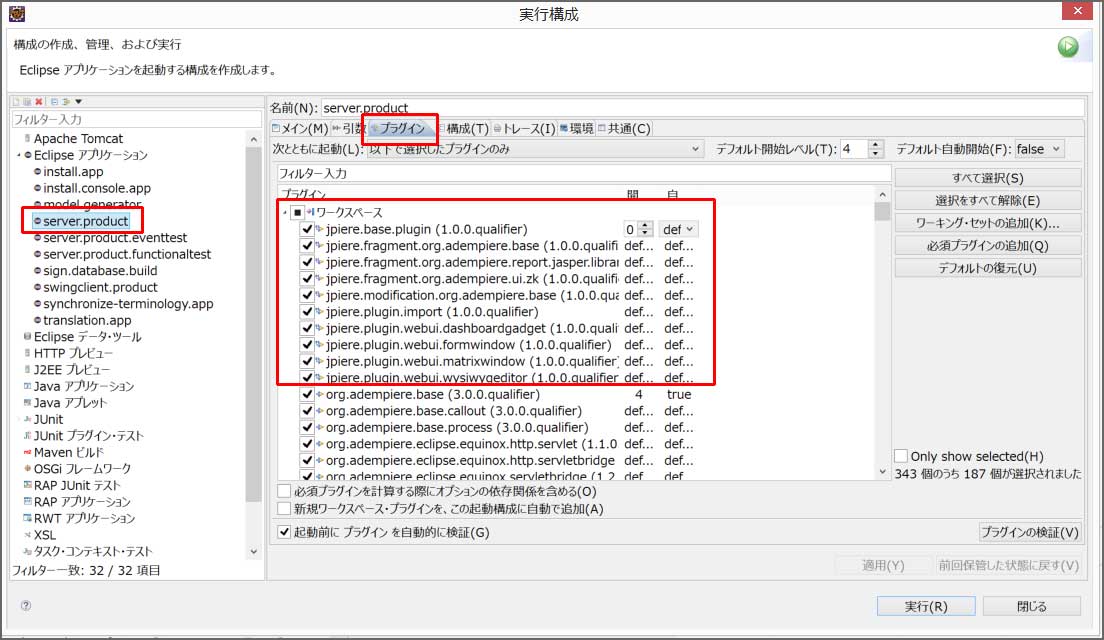Image resolution: width=1104 pixels, height=640 pixels.
Task: Collapse the ワークスペース plugin group
Action: coord(285,212)
